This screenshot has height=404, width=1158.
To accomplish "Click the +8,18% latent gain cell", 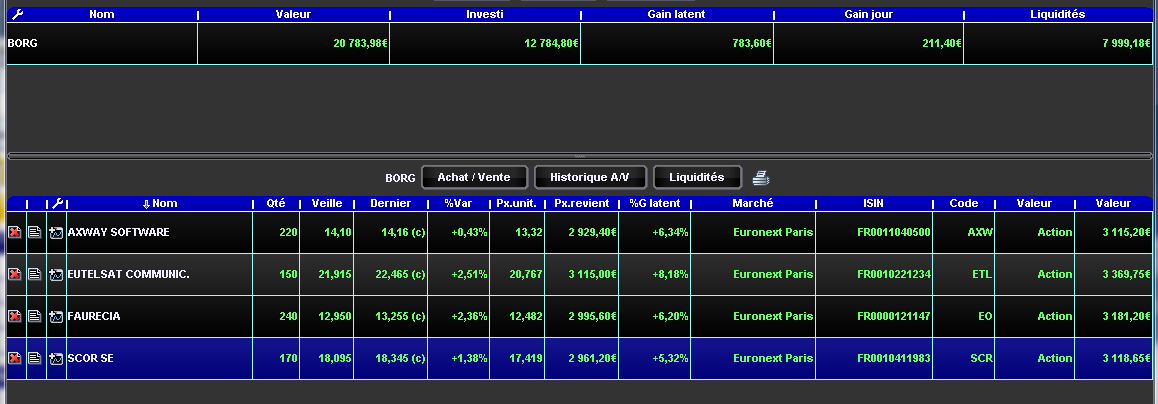I will point(654,275).
